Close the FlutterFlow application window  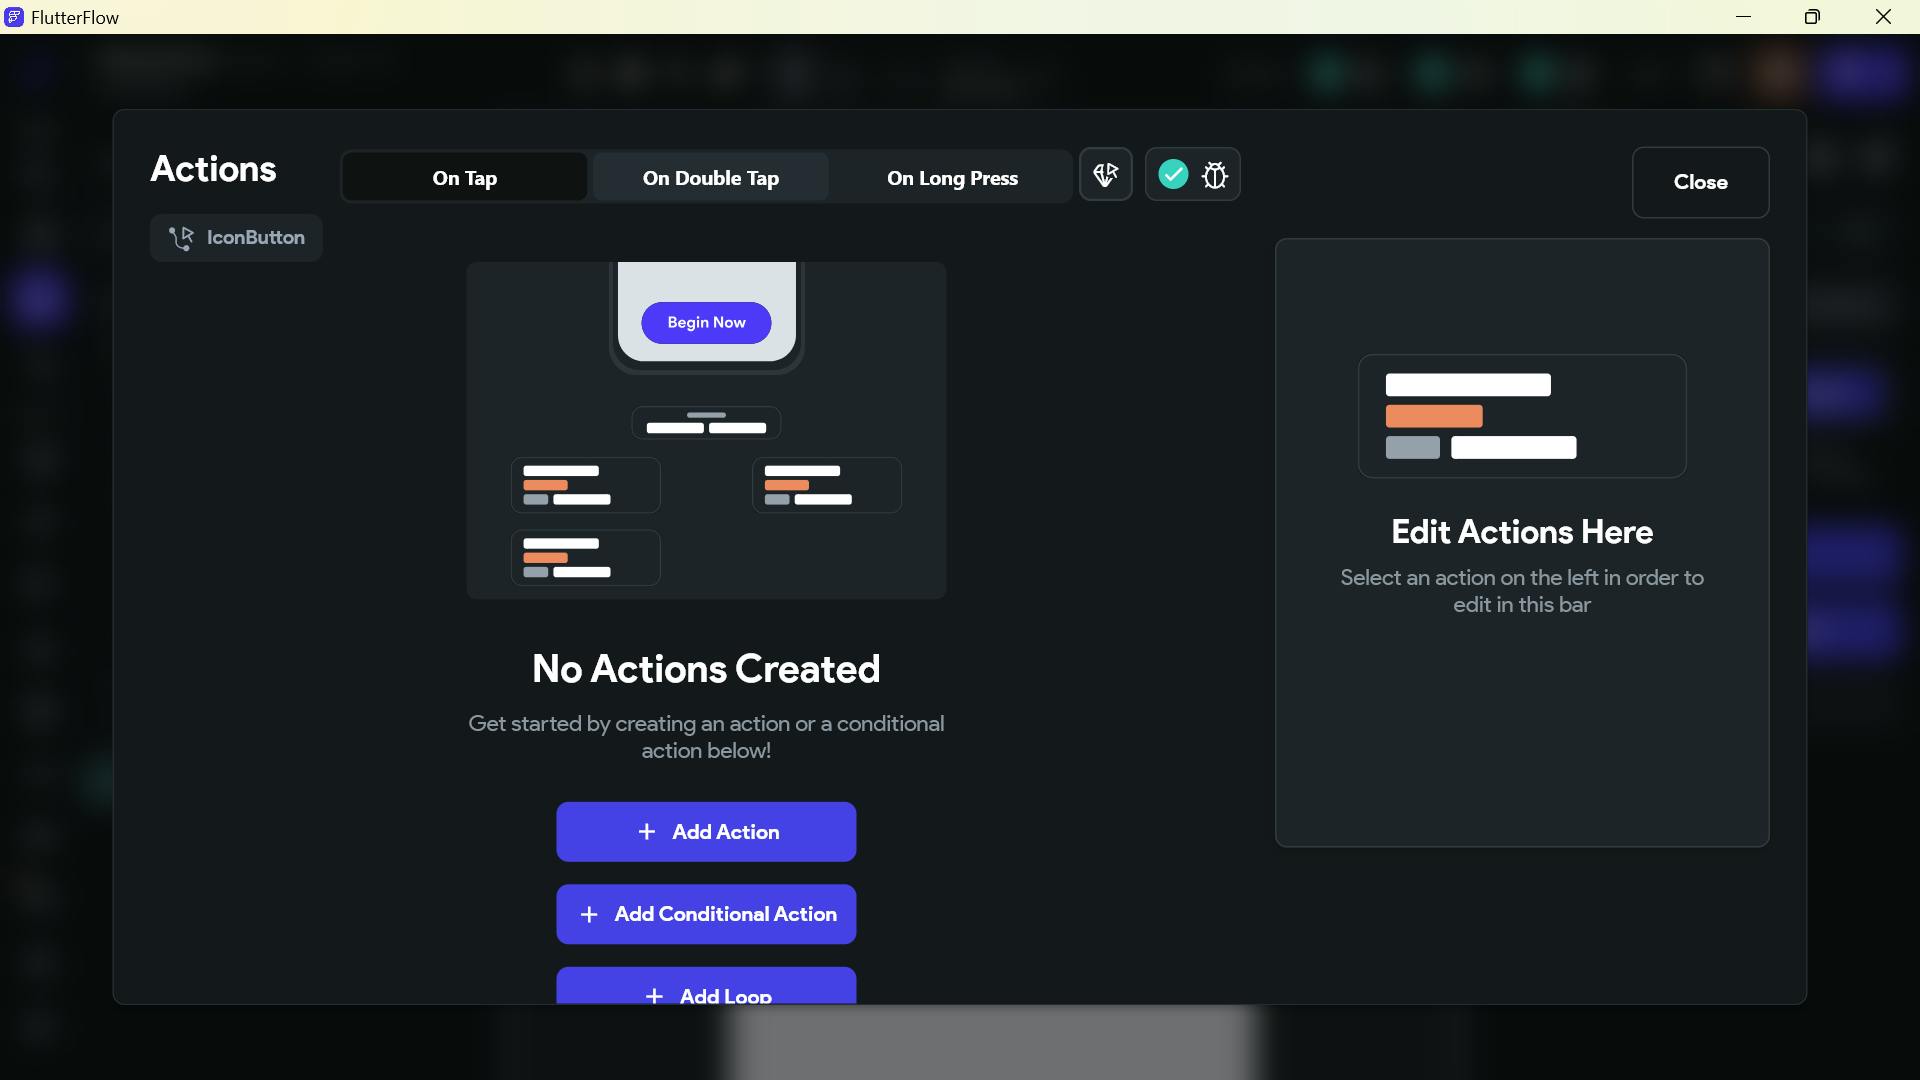(1883, 17)
